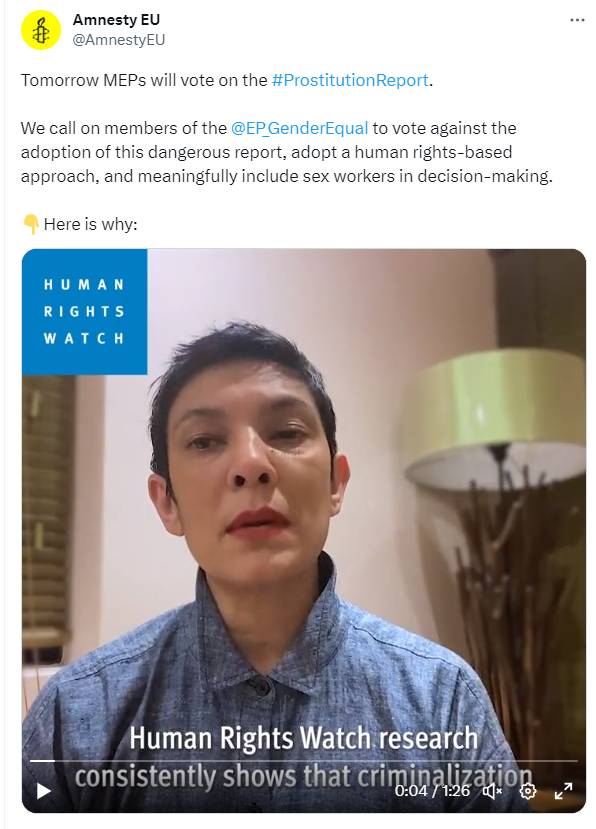The image size is (596, 829).
Task: Open the tweet's three-dot more menu
Action: coord(577,20)
